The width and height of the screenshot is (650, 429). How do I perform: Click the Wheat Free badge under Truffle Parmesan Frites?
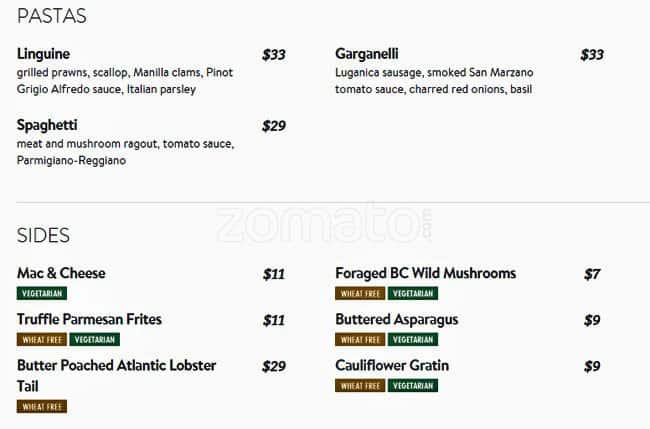click(x=42, y=340)
